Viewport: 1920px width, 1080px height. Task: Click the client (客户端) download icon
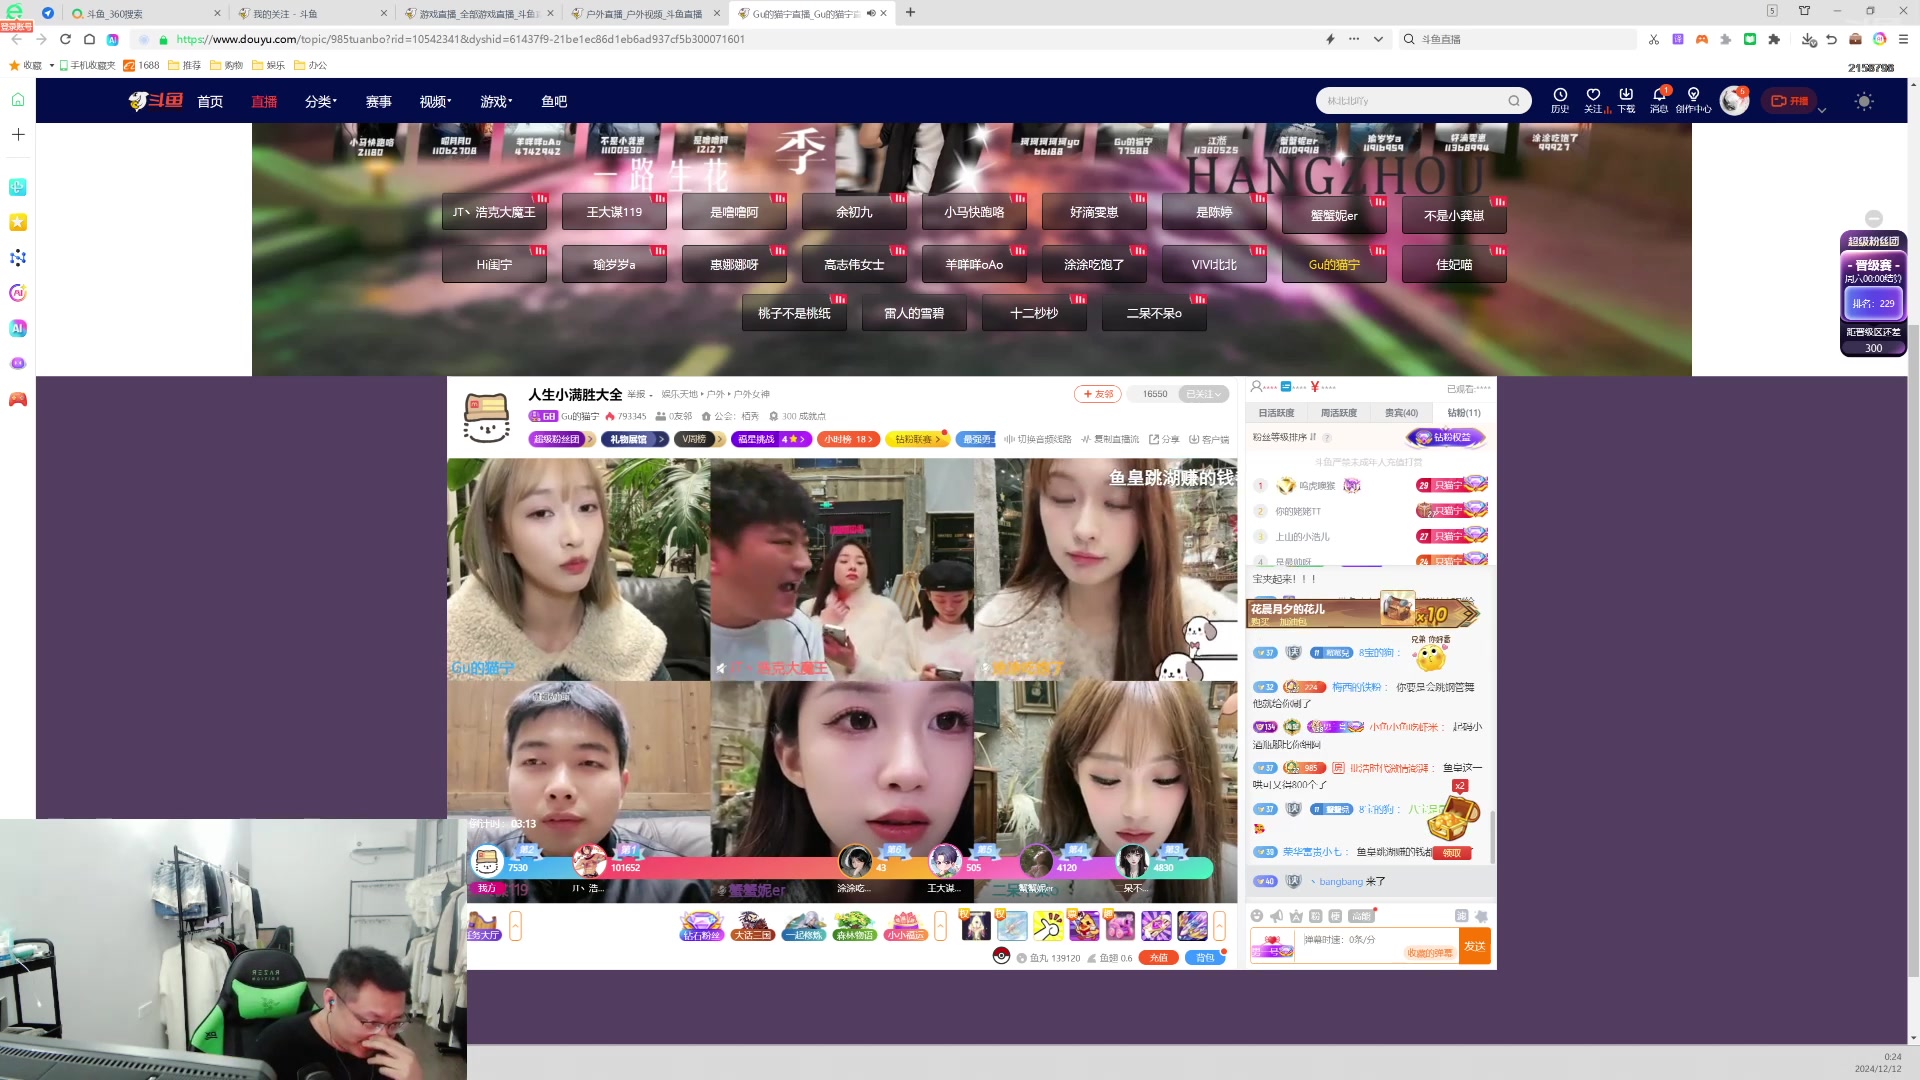1209,439
